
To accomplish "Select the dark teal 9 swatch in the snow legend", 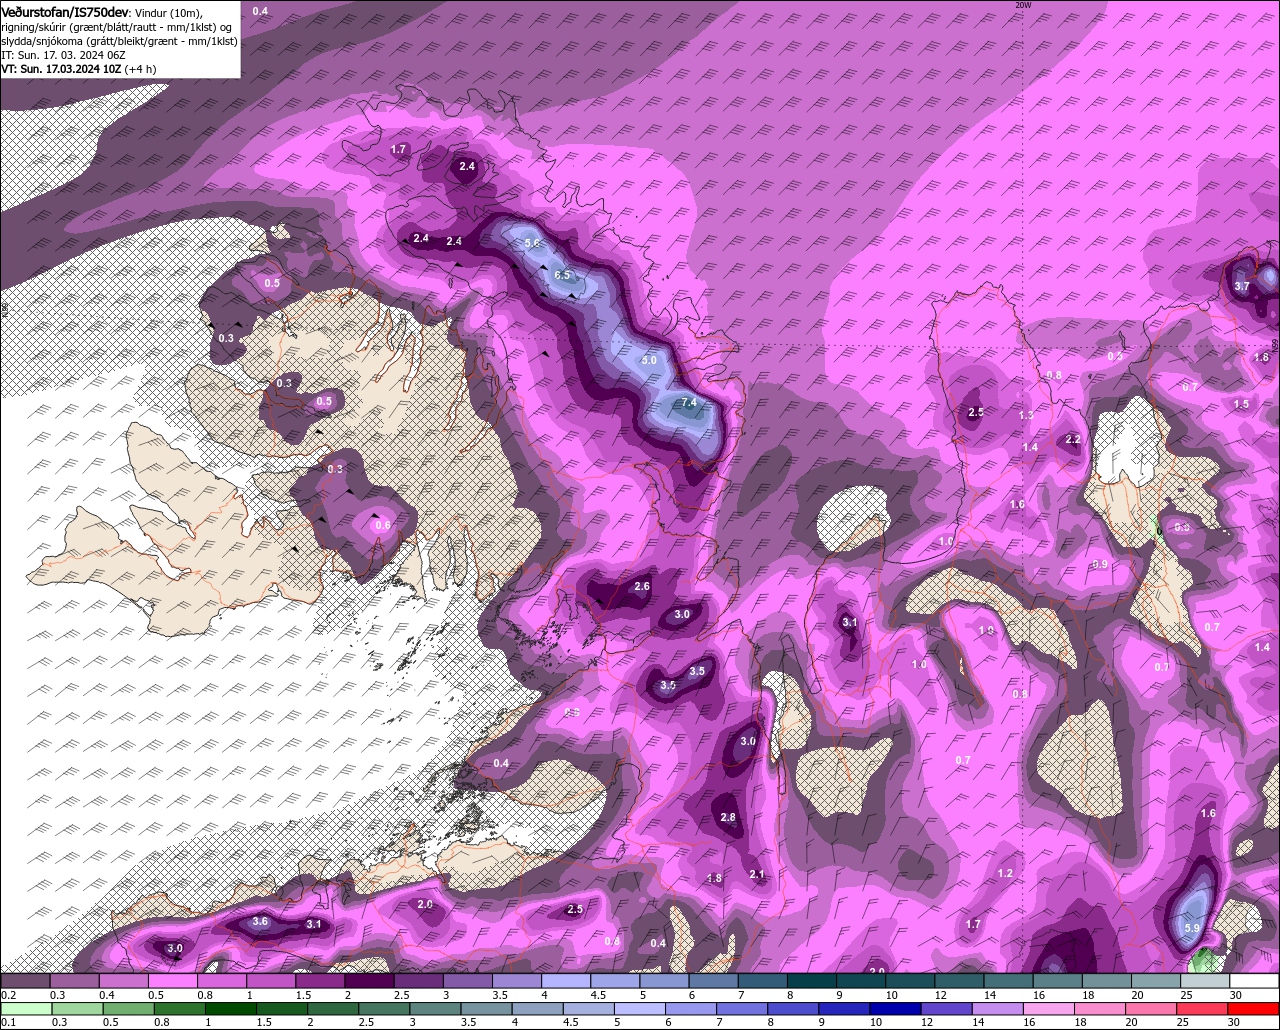I will point(860,981).
